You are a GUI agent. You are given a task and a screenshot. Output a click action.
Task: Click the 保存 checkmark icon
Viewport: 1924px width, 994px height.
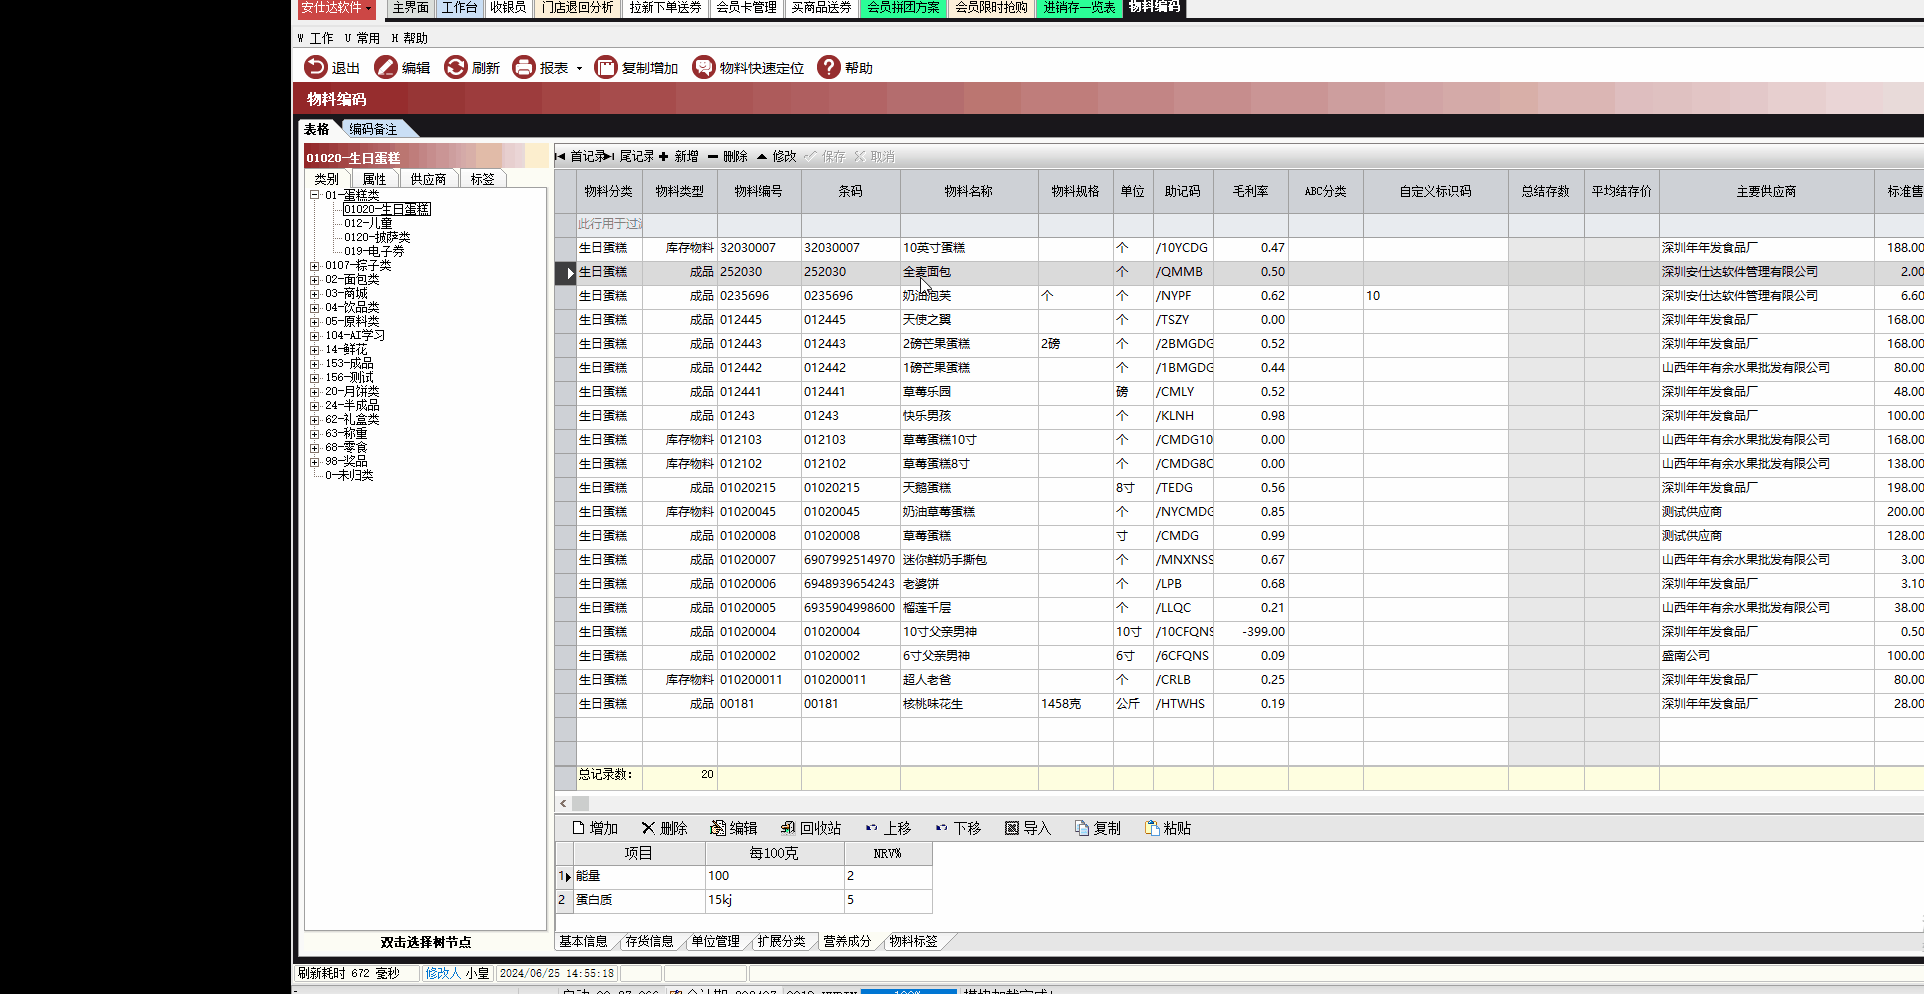(810, 157)
